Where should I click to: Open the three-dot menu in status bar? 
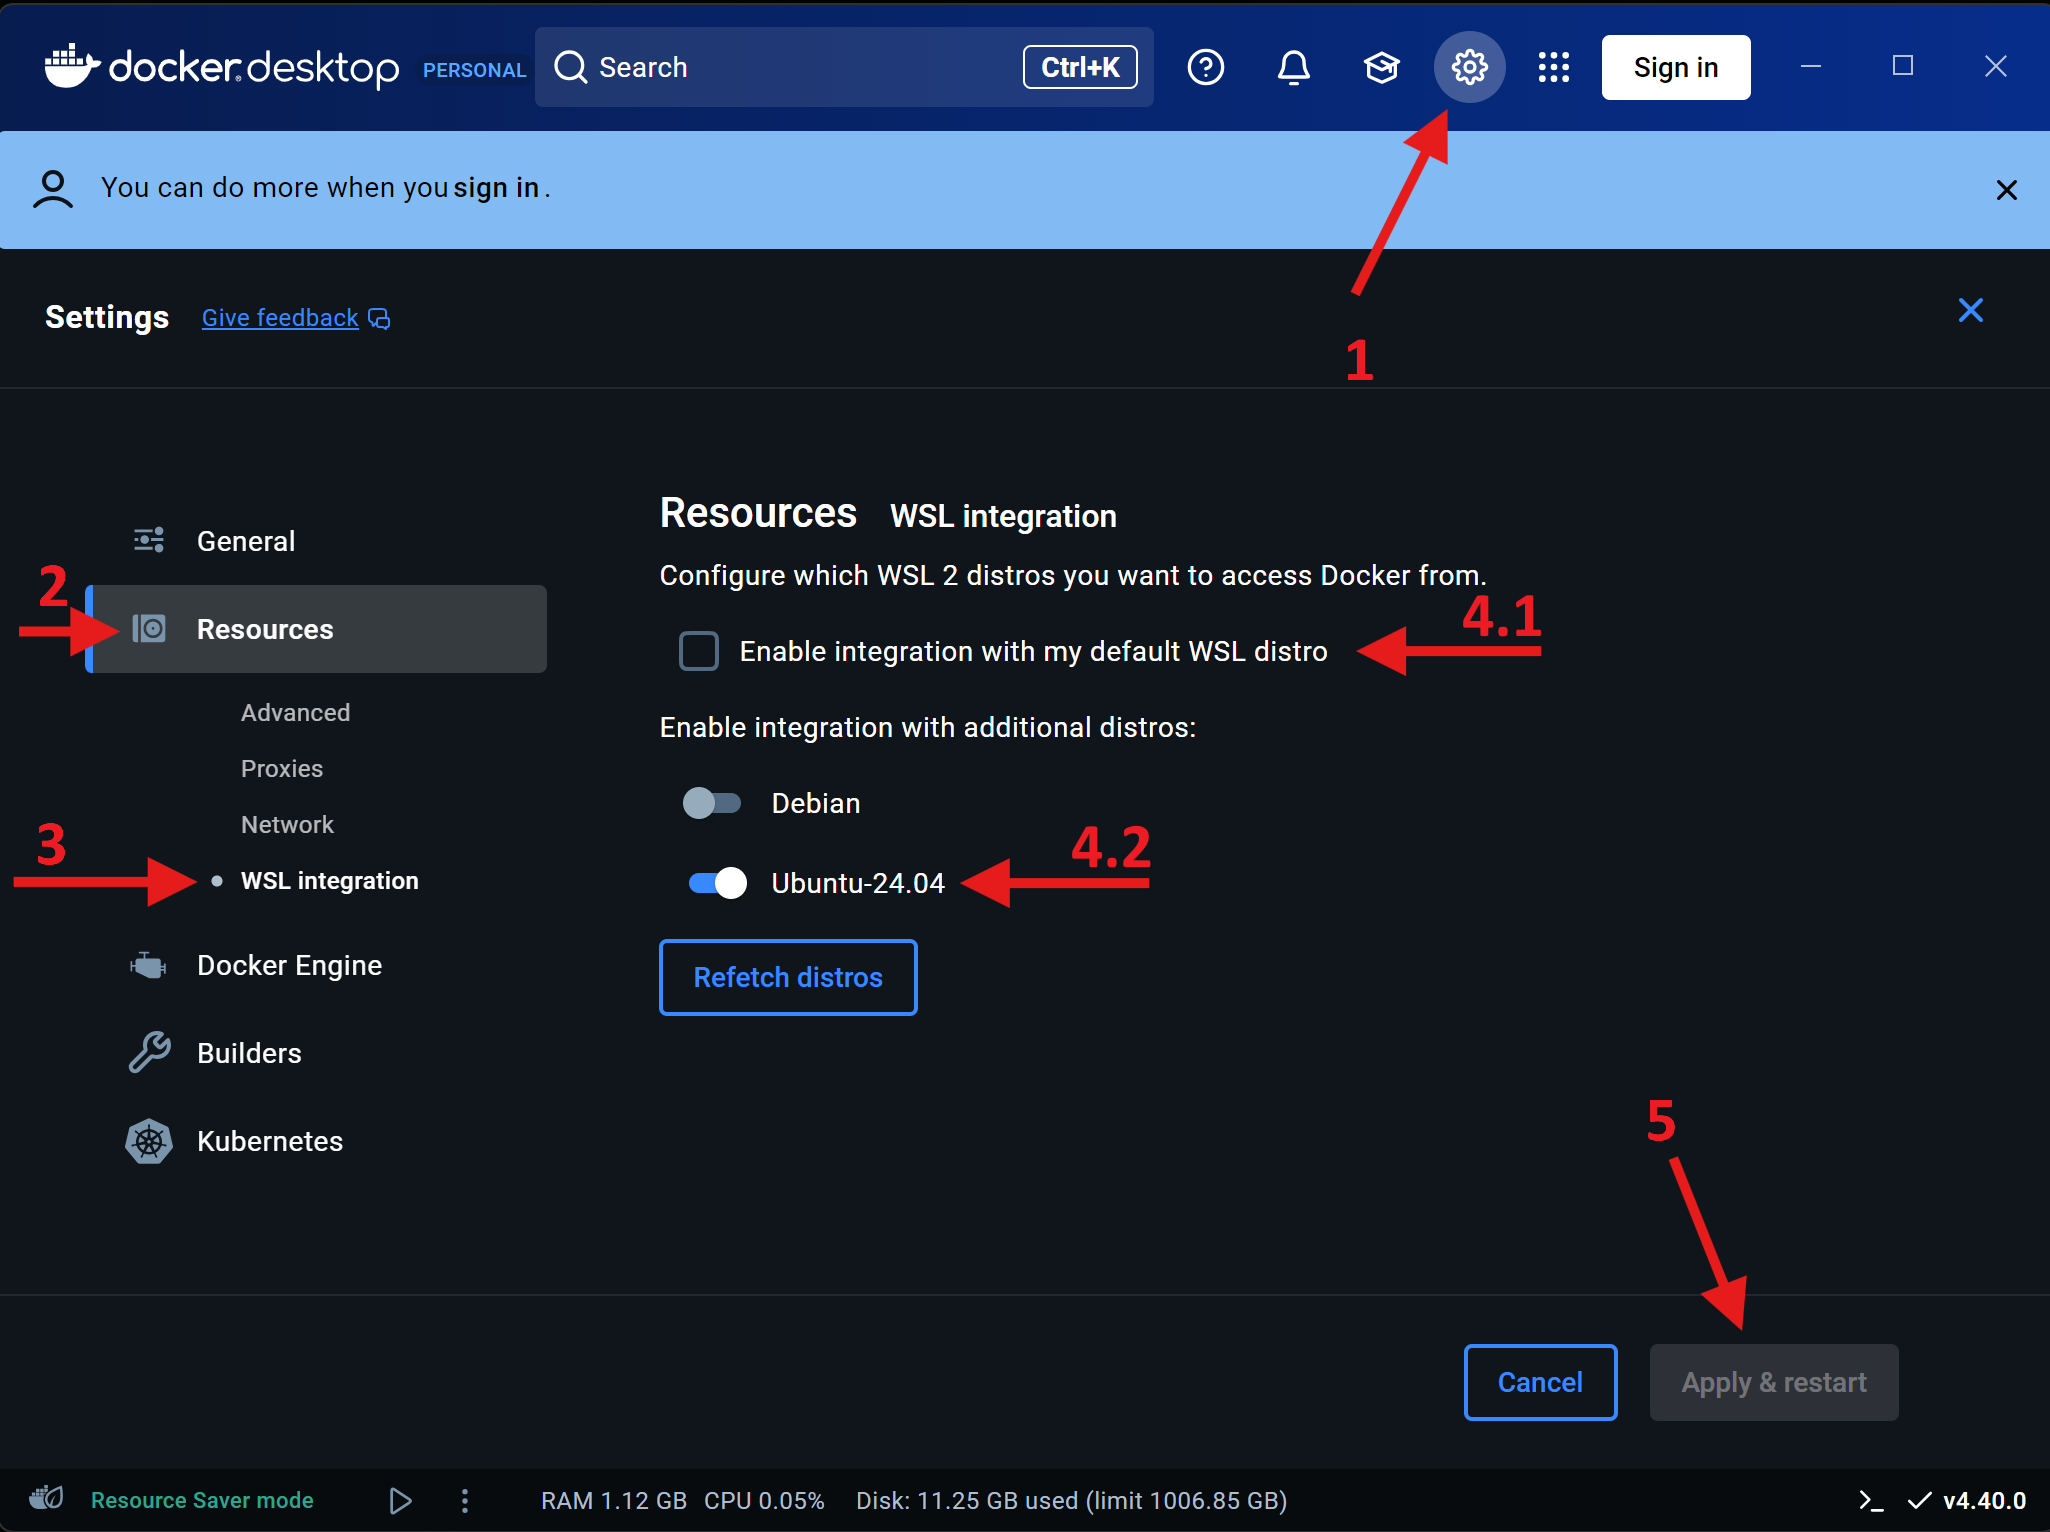pyautogui.click(x=465, y=1501)
